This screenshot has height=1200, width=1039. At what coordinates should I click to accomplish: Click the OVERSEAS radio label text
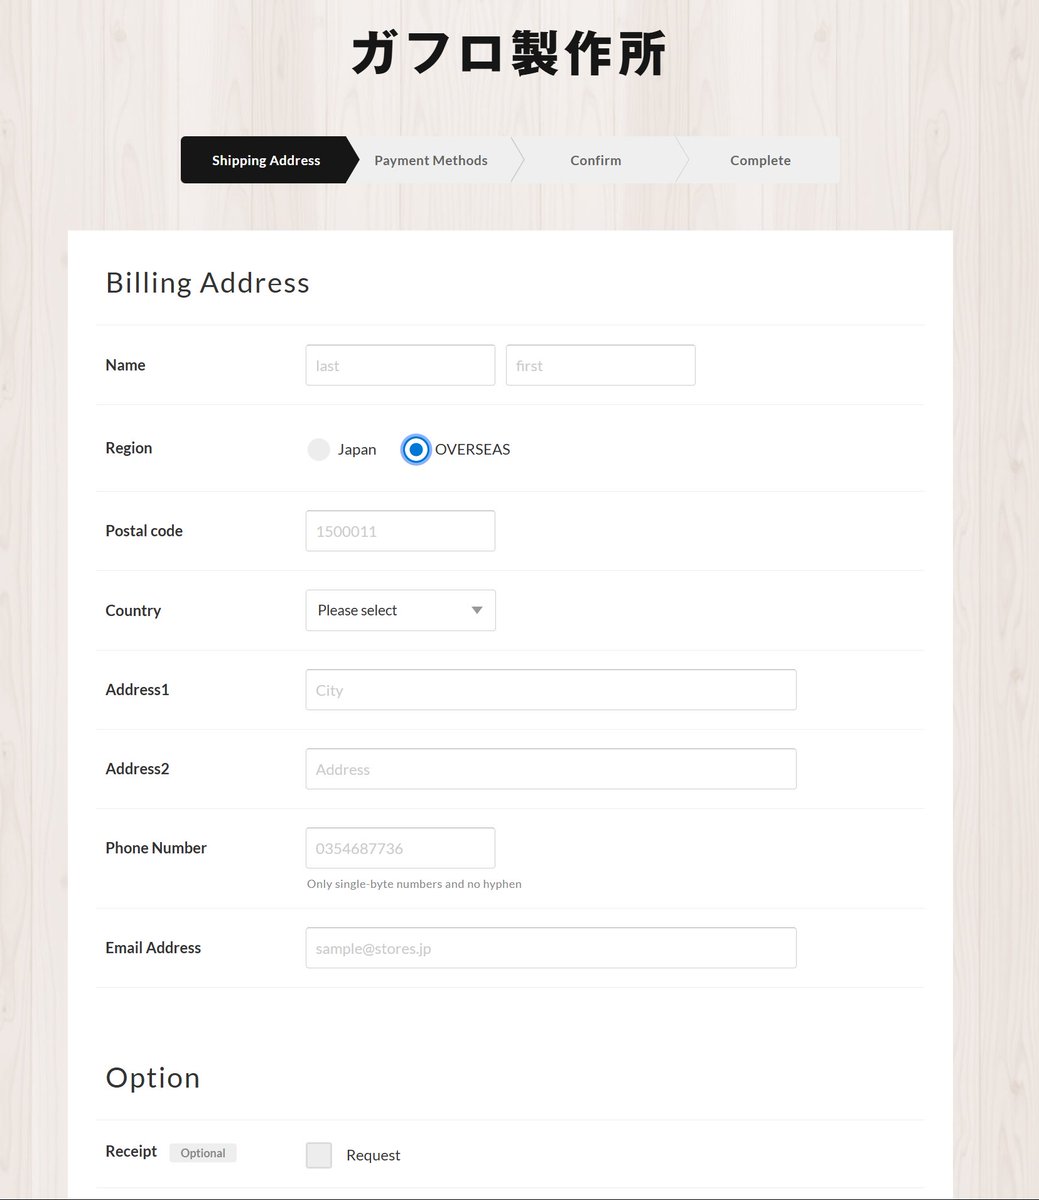pos(472,450)
